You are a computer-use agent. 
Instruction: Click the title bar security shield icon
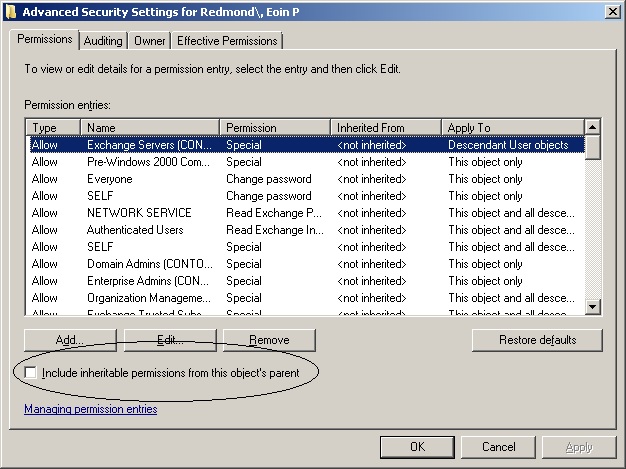coord(11,11)
